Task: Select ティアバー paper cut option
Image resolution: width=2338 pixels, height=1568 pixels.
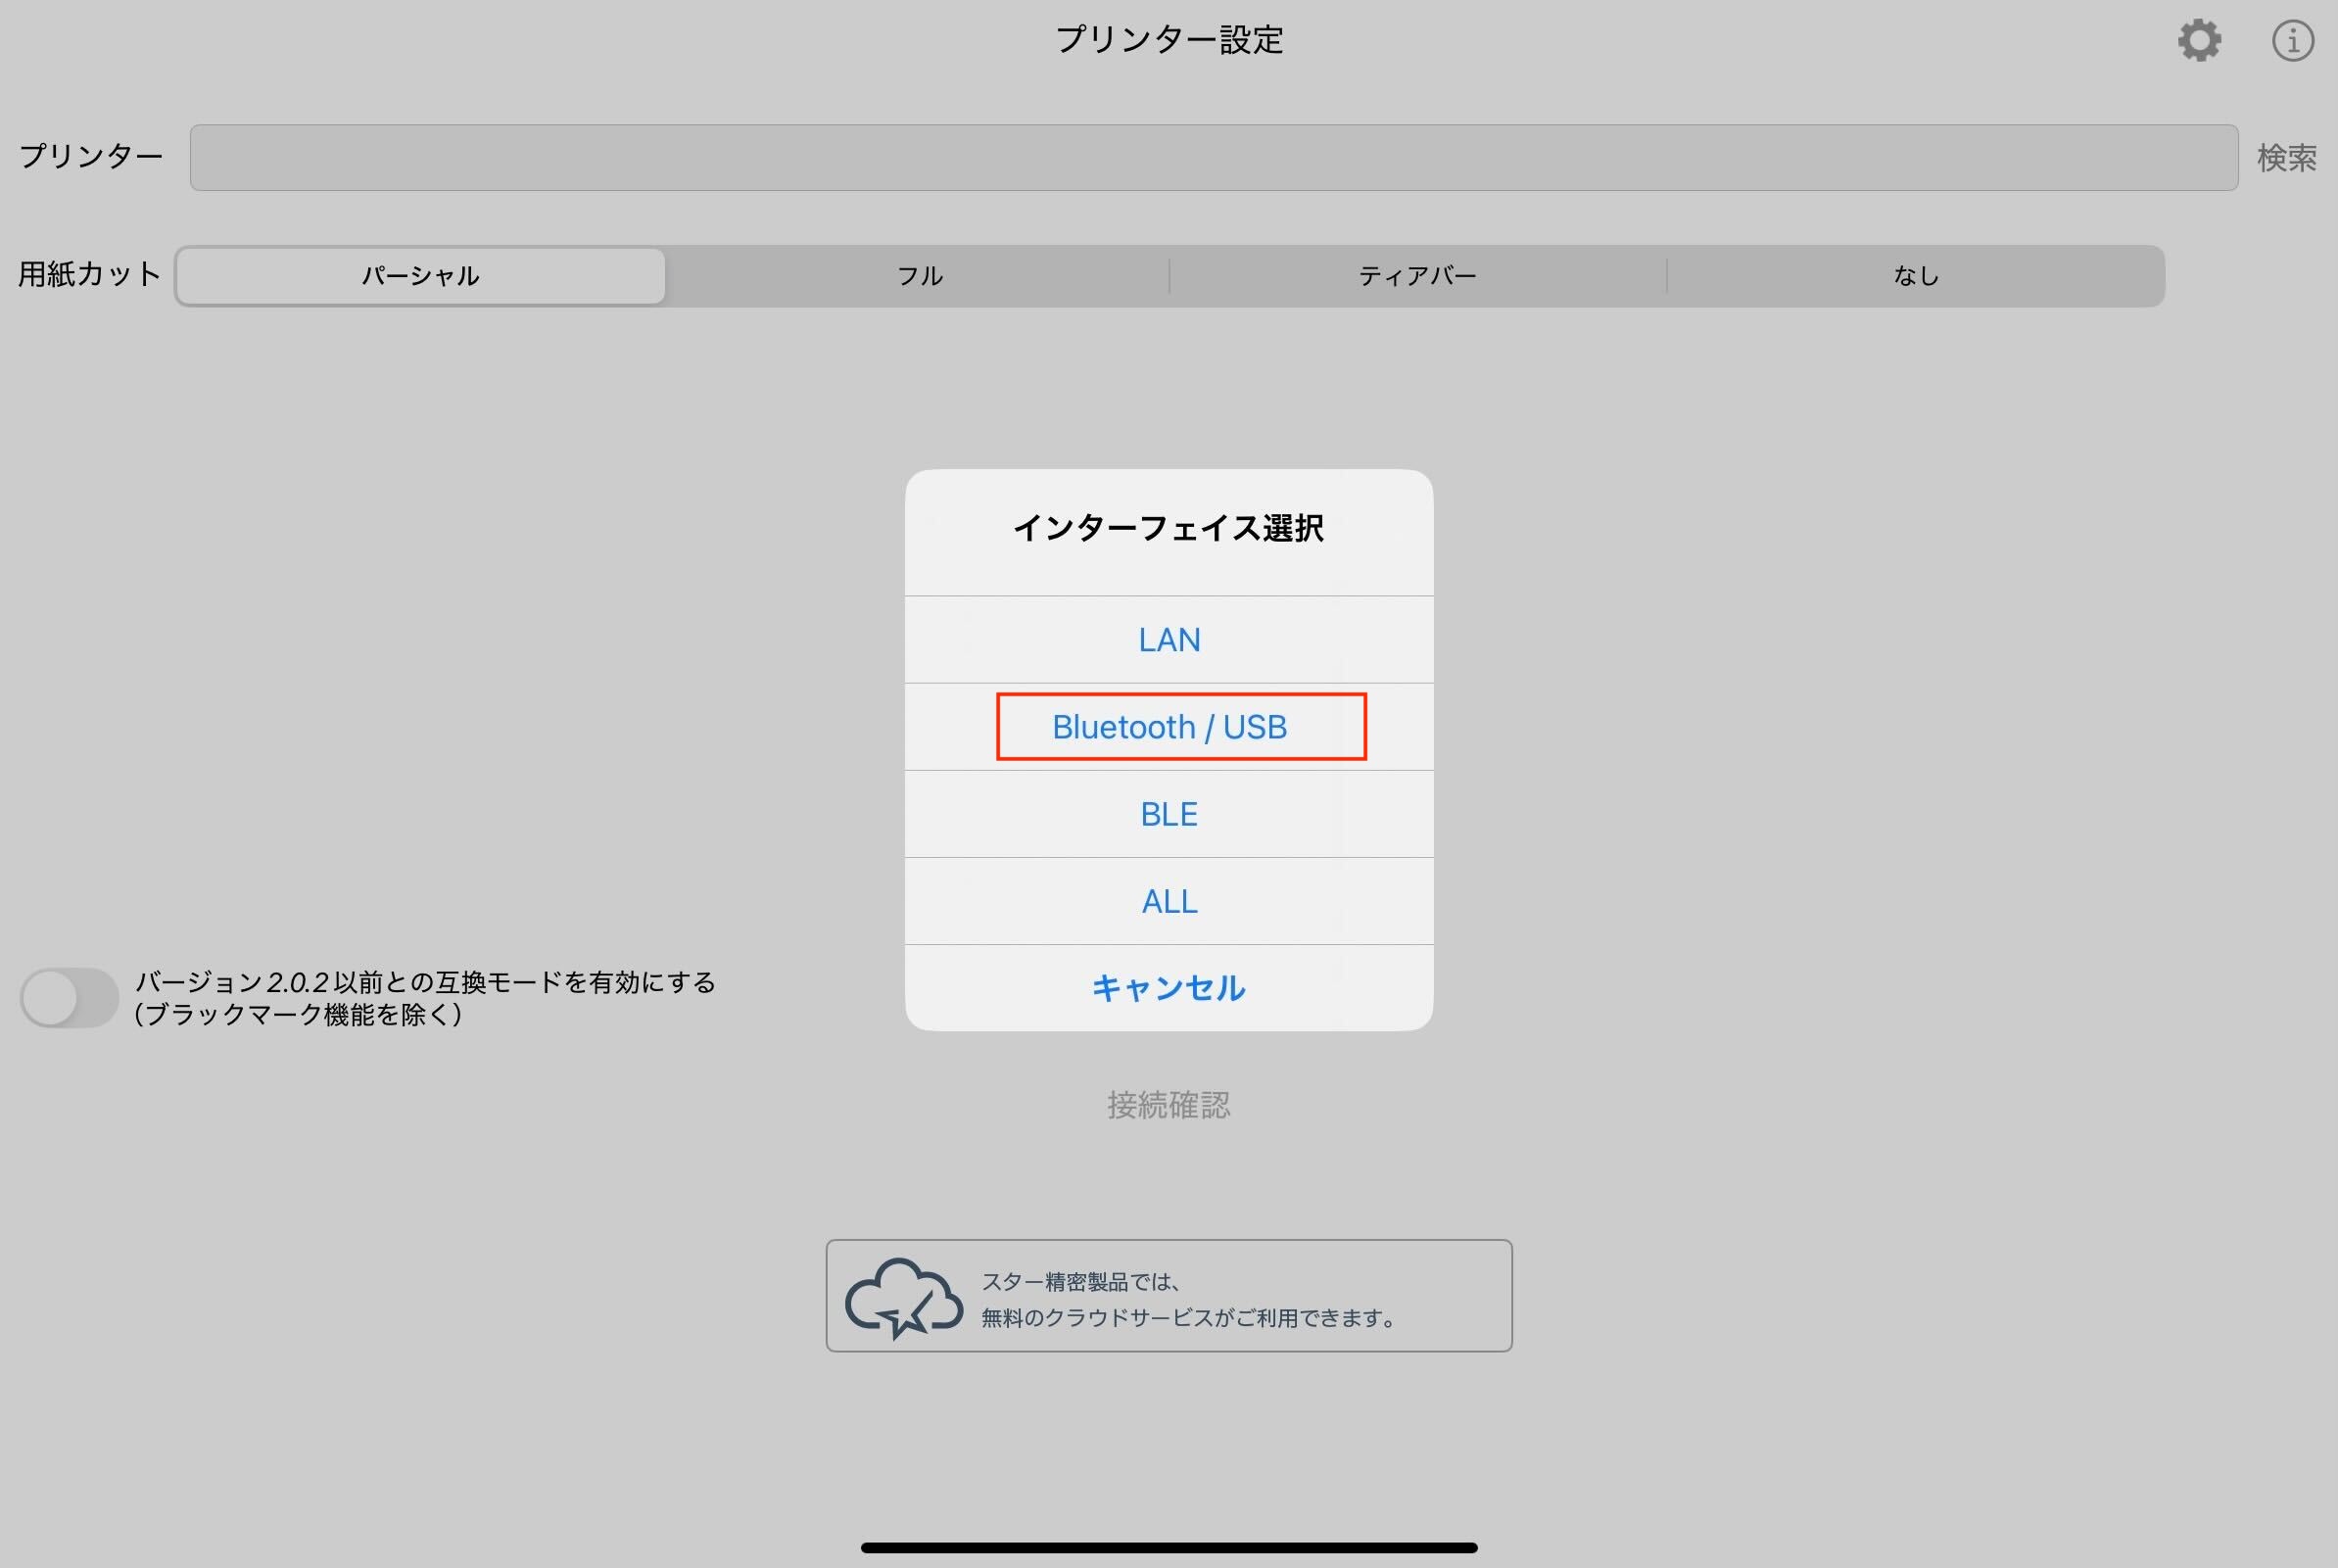Action: pyautogui.click(x=1418, y=275)
